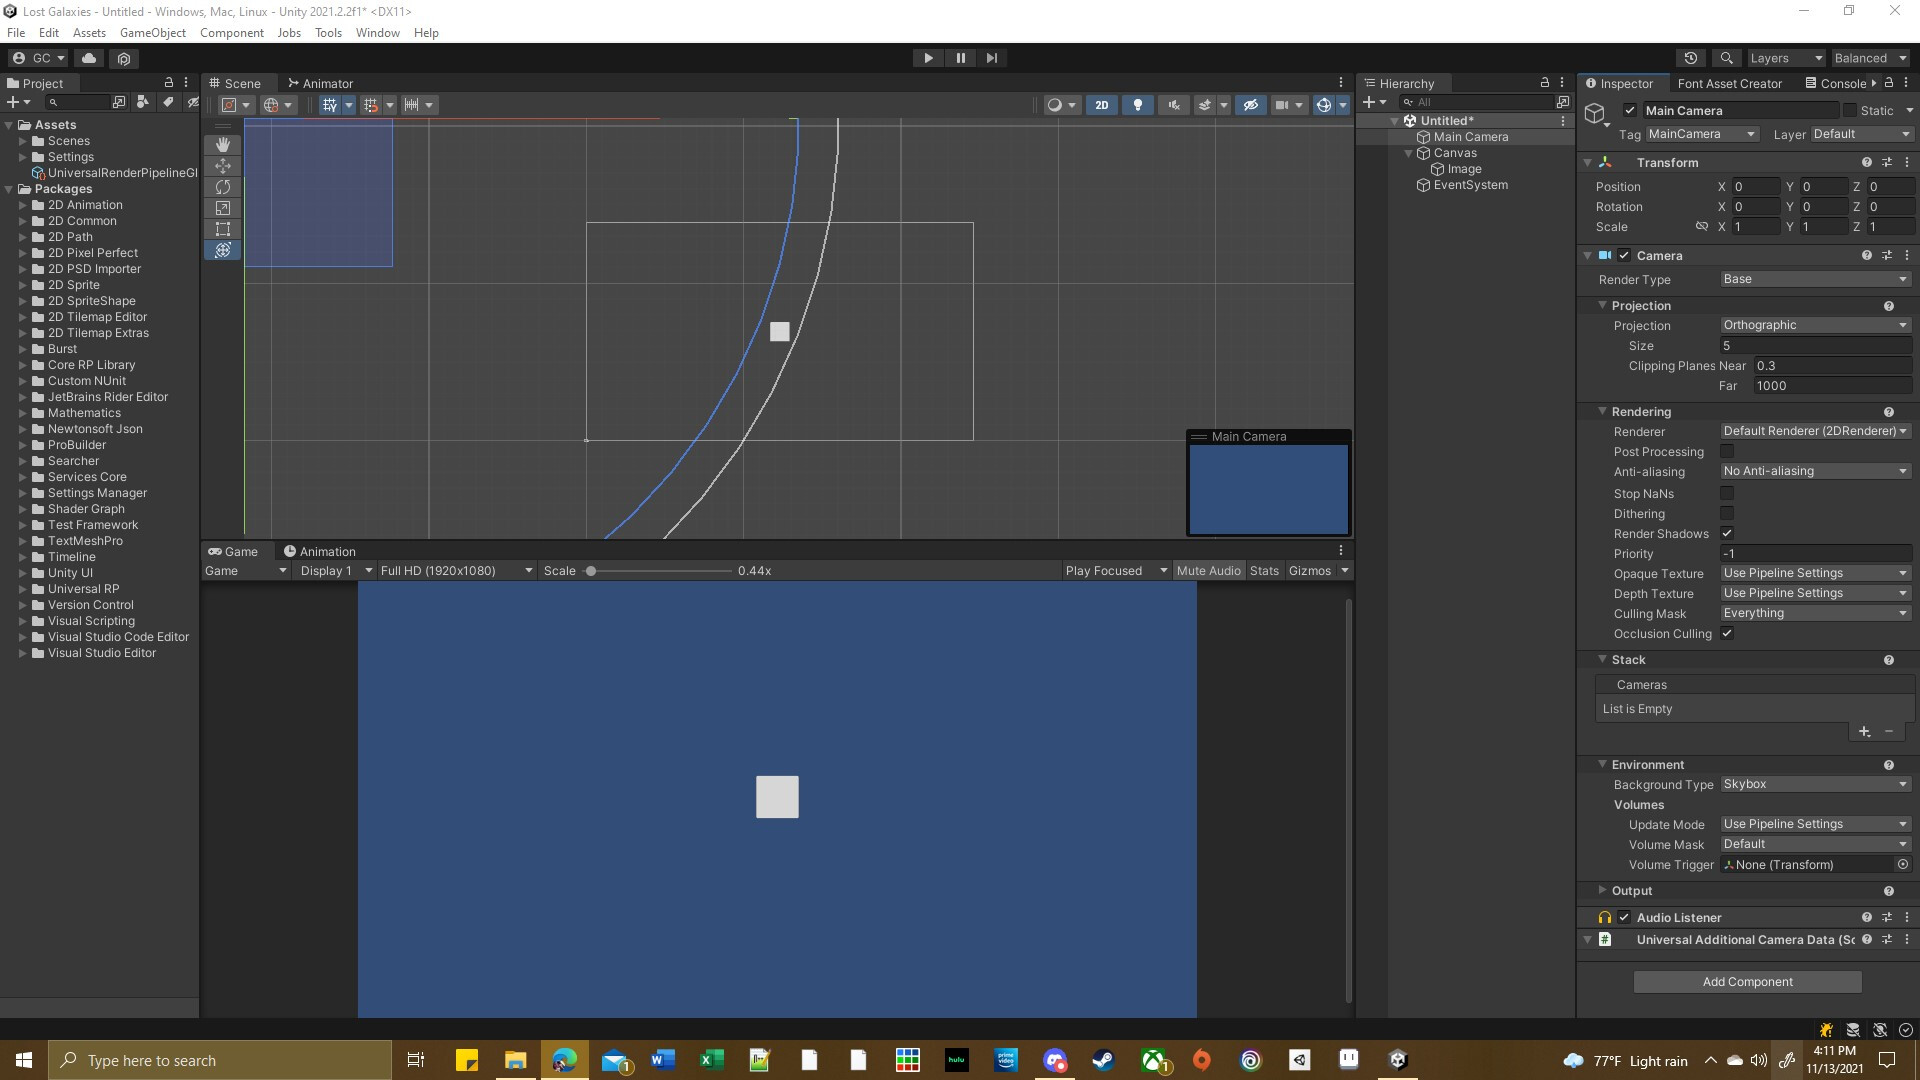Open Full HD resolution dropdown in Game view
The width and height of the screenshot is (1920, 1080).
[x=456, y=571]
